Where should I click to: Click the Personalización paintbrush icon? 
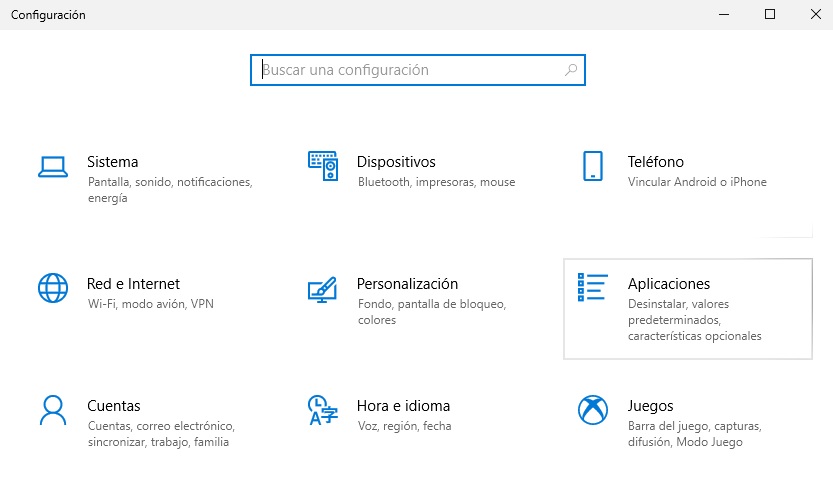point(322,290)
